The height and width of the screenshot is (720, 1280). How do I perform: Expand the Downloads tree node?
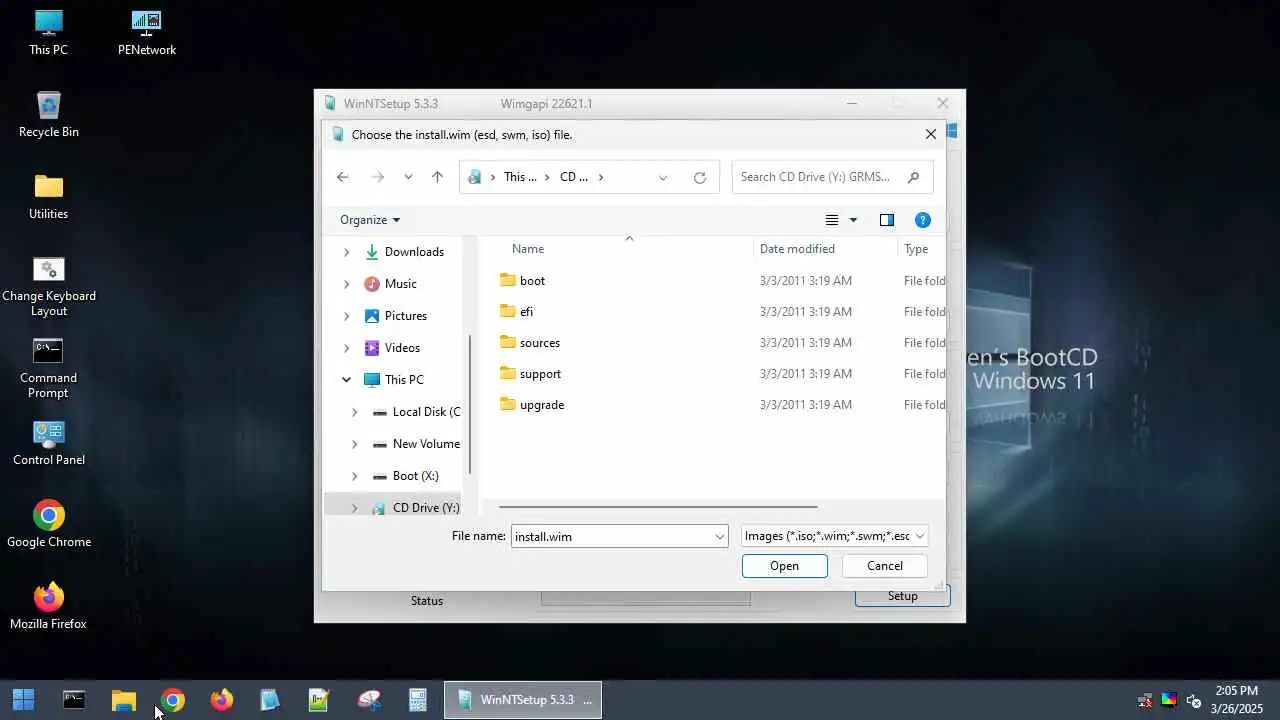tap(347, 252)
